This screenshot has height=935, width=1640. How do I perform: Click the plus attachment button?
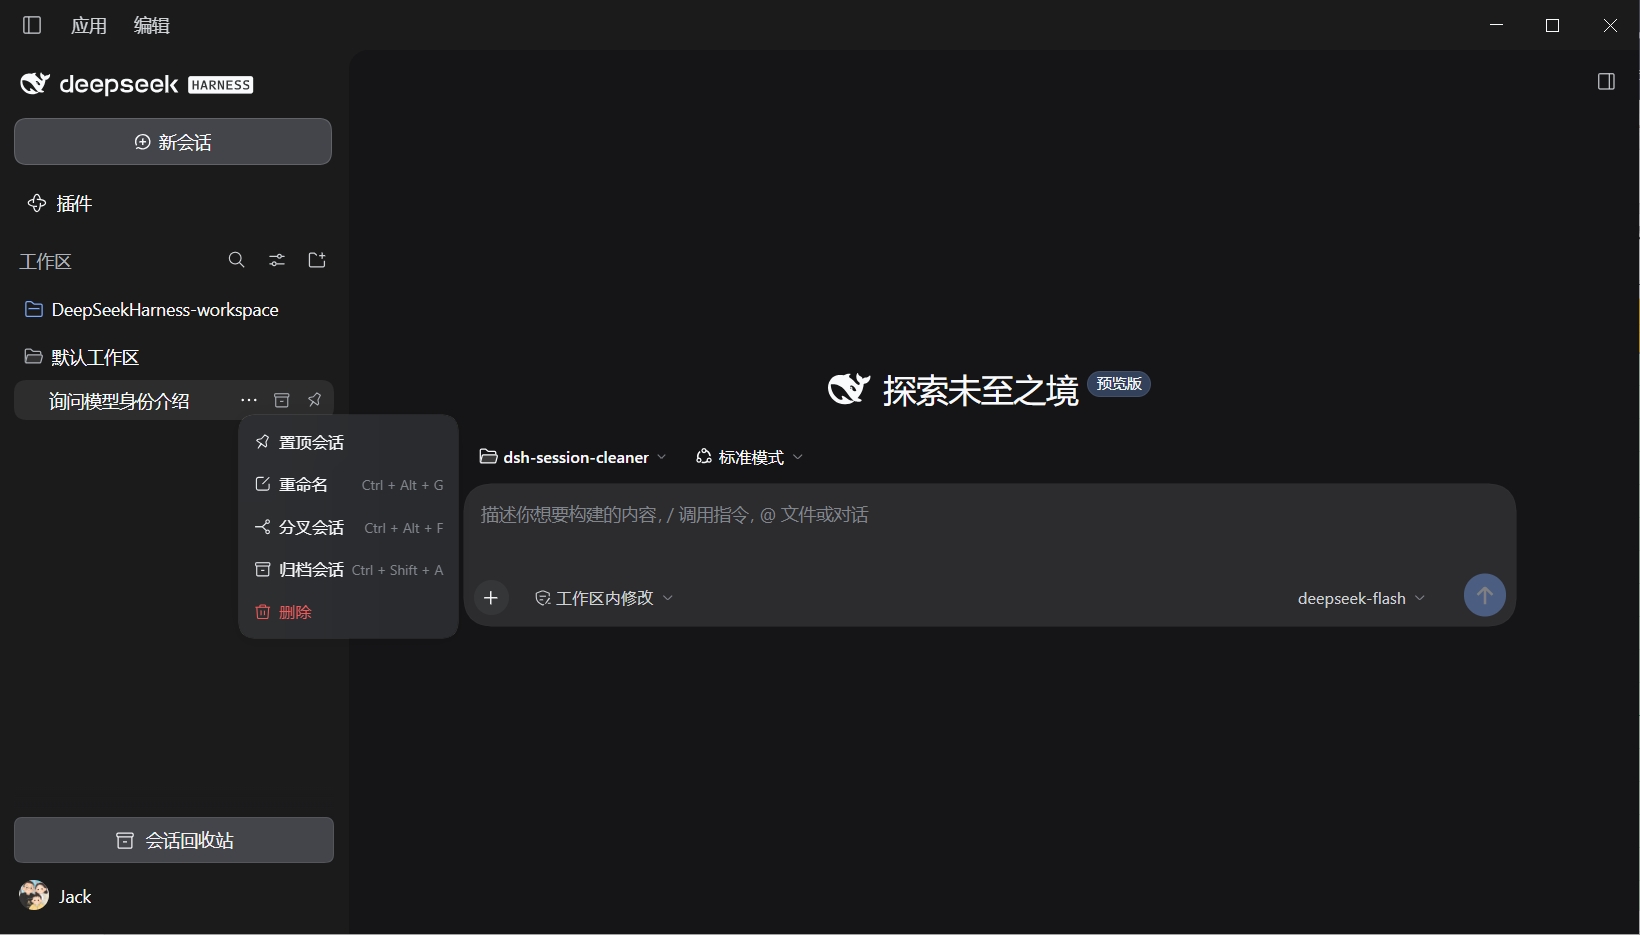491,598
